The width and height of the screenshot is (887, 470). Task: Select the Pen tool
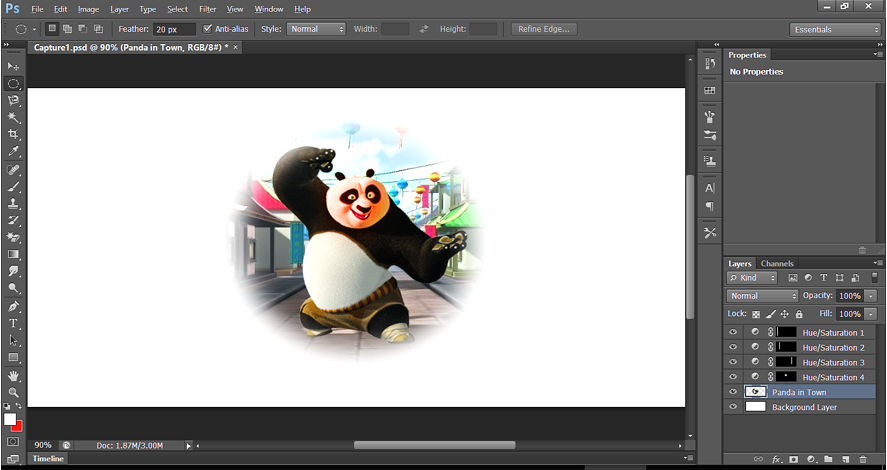pos(13,307)
